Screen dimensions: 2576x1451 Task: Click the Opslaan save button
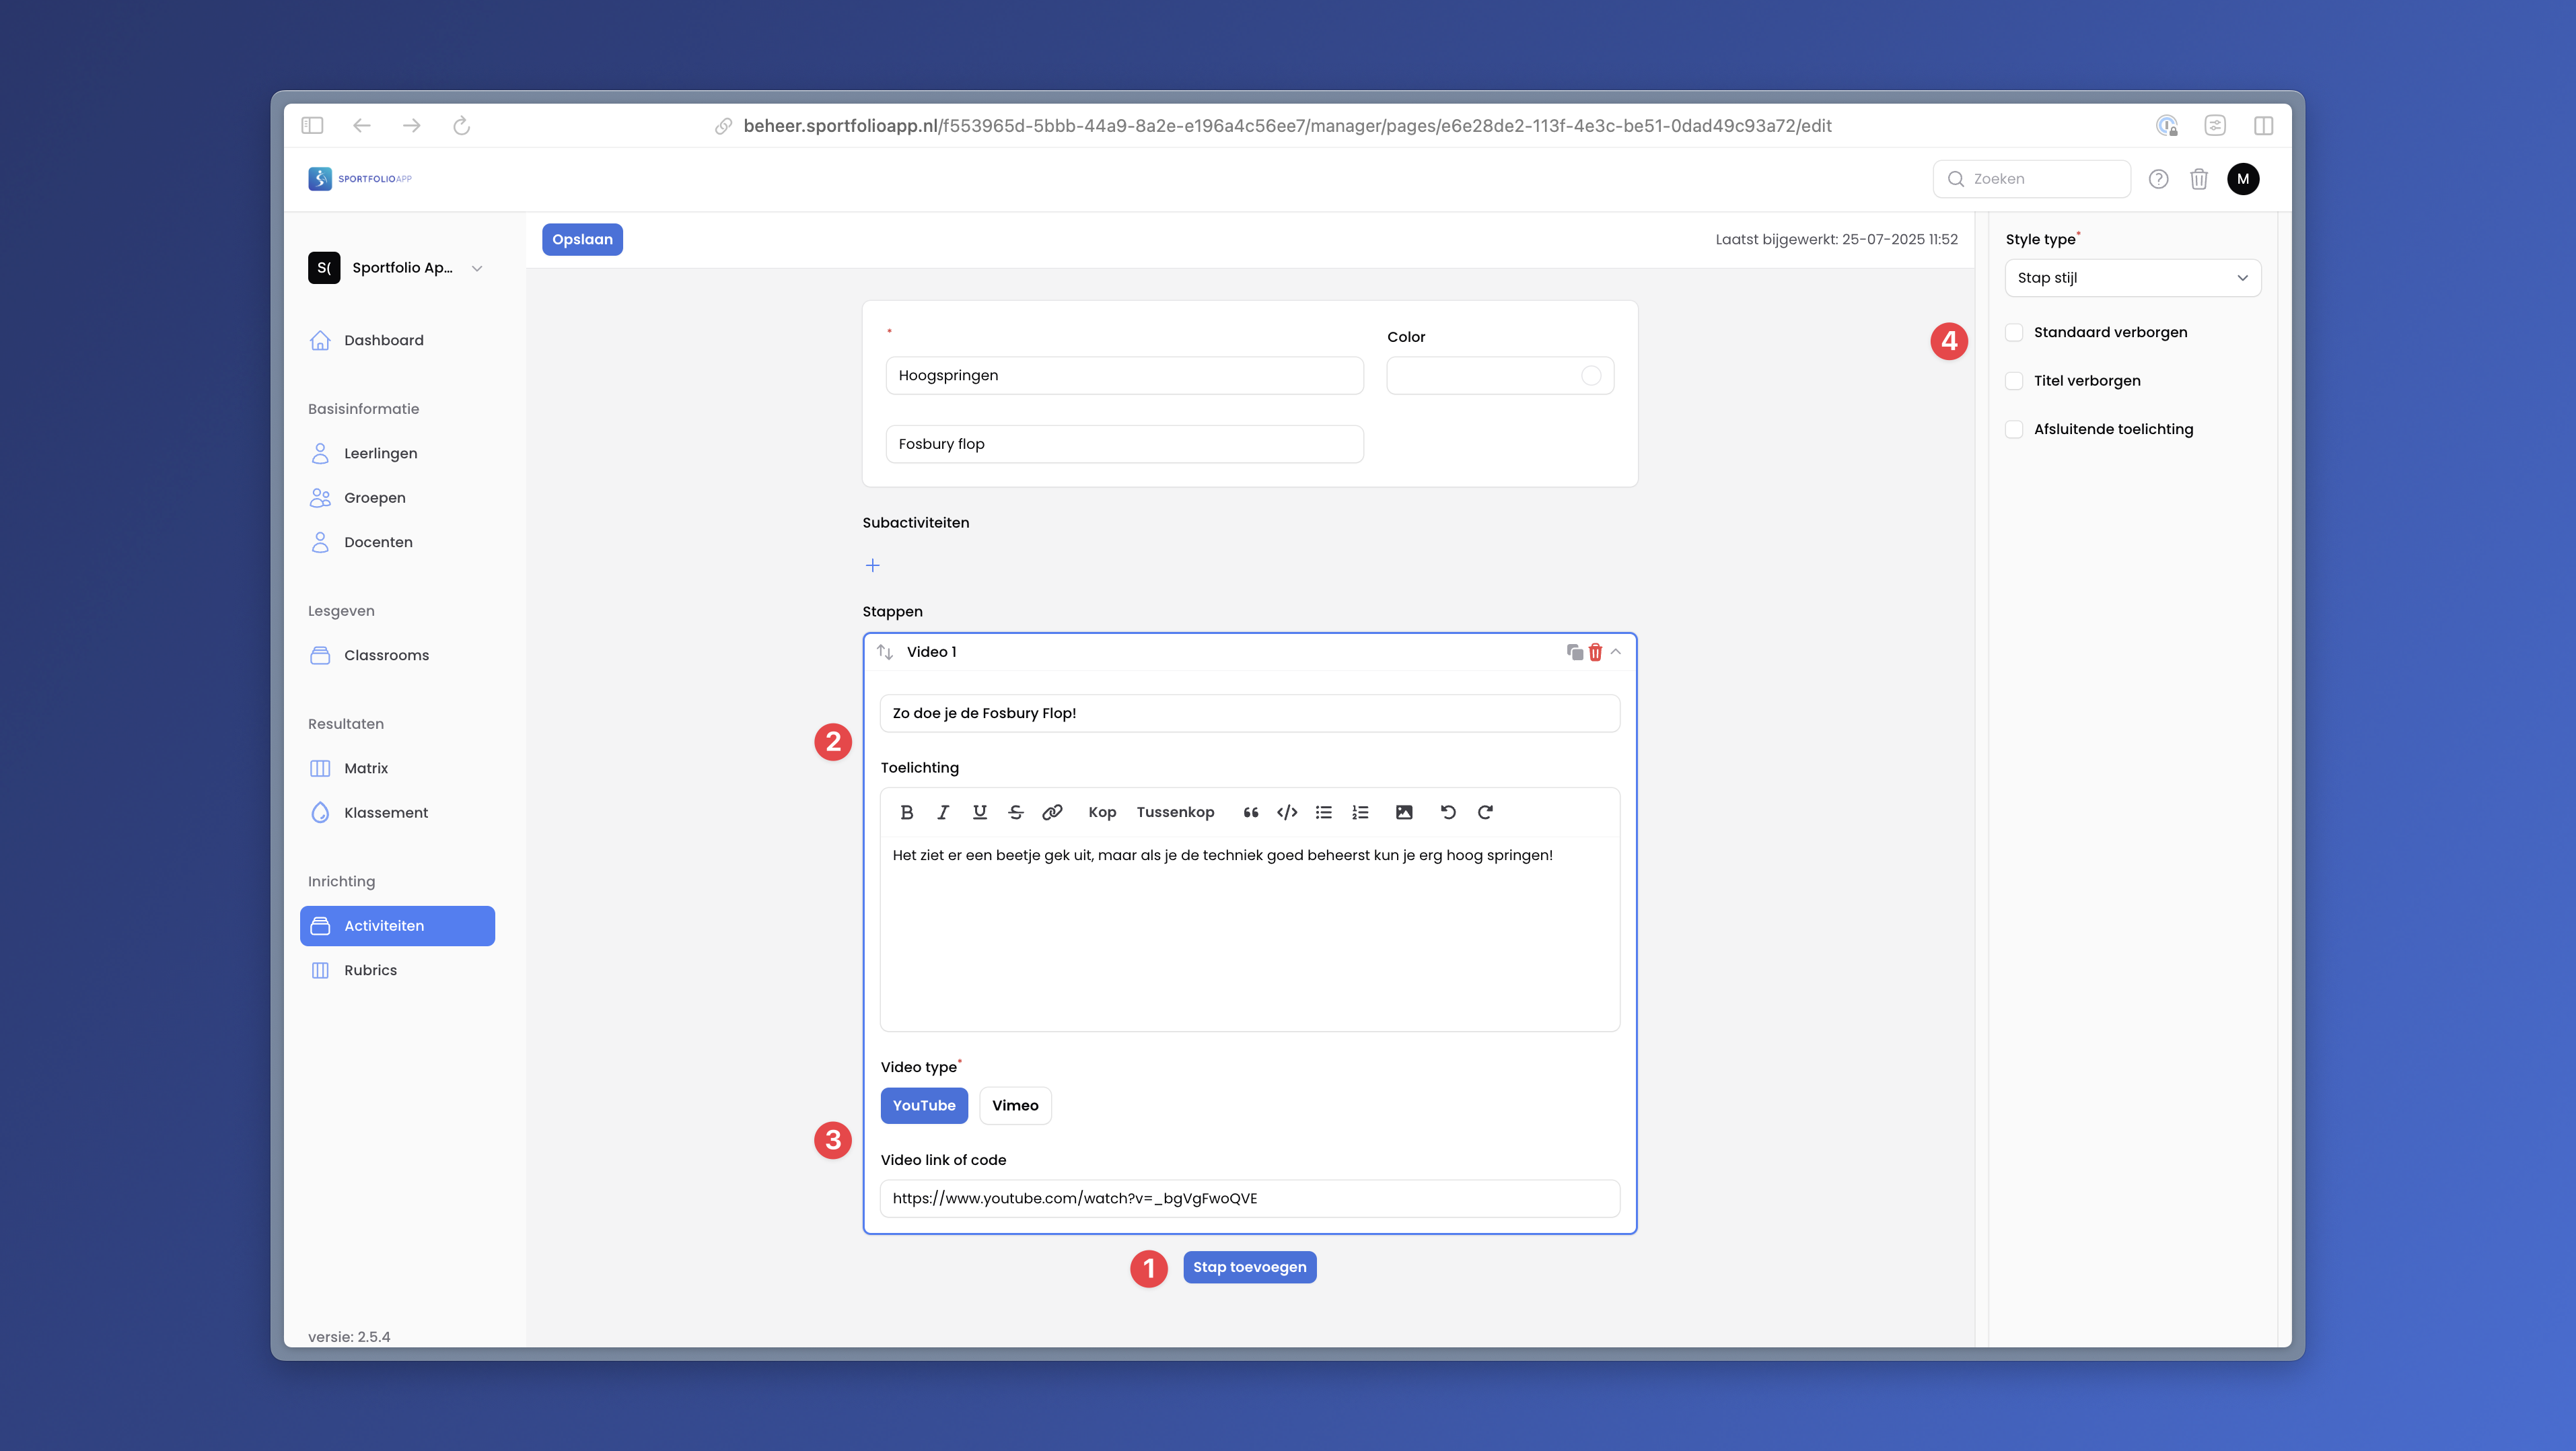582,239
